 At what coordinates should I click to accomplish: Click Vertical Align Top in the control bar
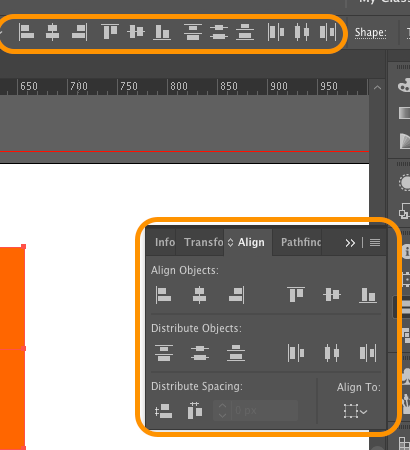tap(110, 32)
